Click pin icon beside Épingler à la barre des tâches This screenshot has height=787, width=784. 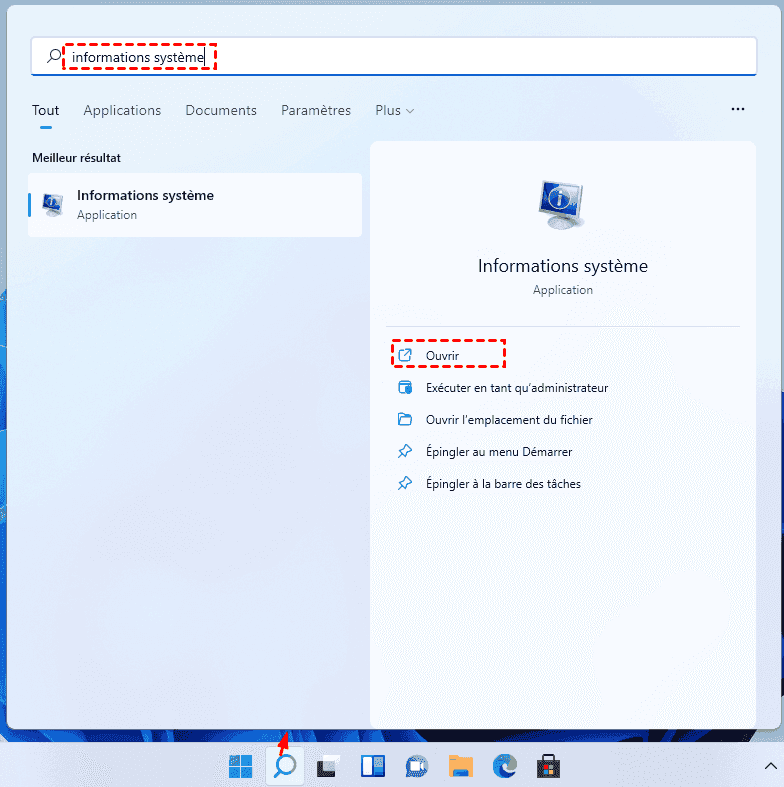pos(405,483)
